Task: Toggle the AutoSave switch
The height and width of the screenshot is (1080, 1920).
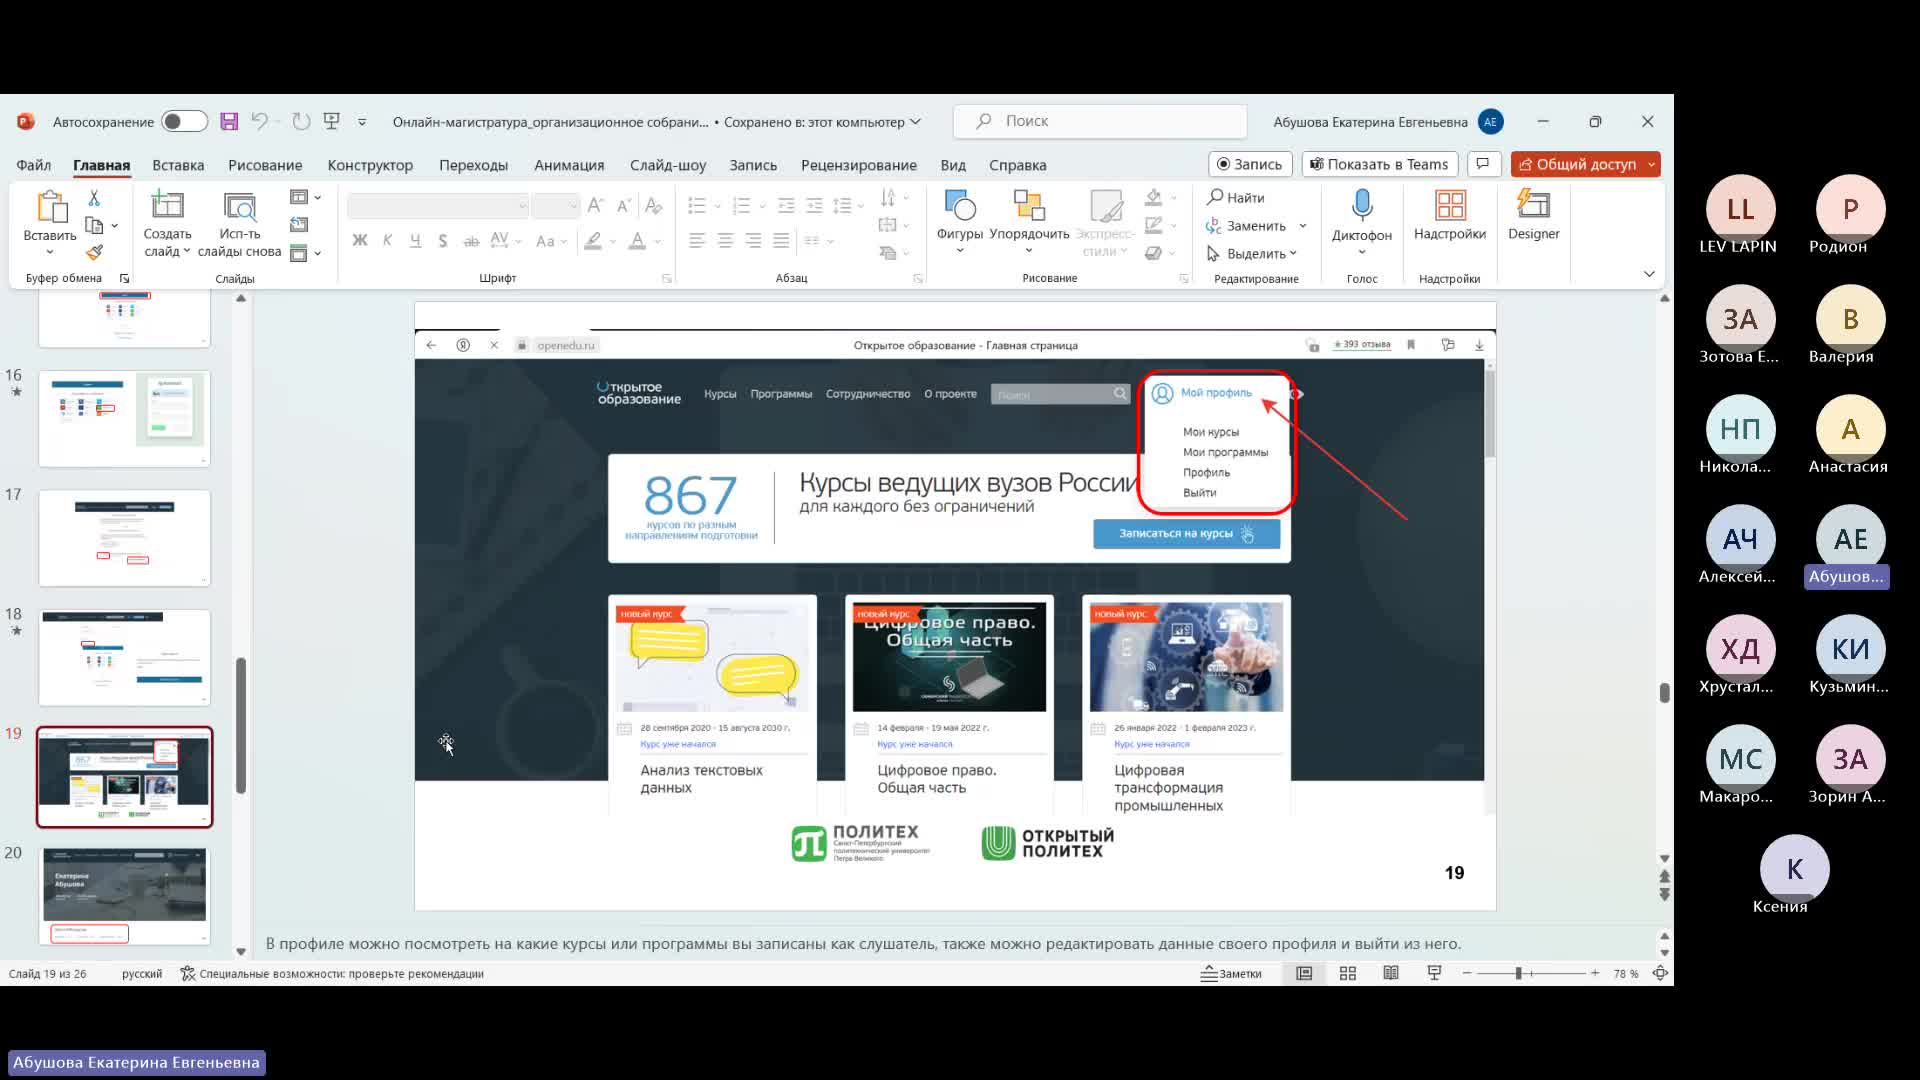Action: click(184, 122)
